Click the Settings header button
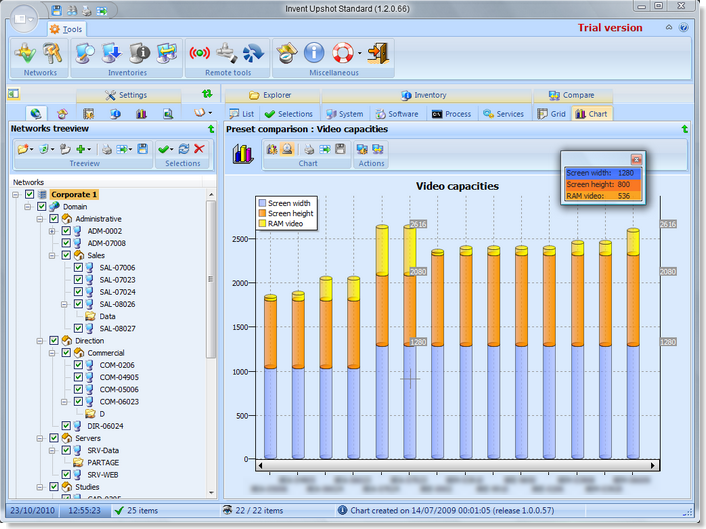 point(127,95)
